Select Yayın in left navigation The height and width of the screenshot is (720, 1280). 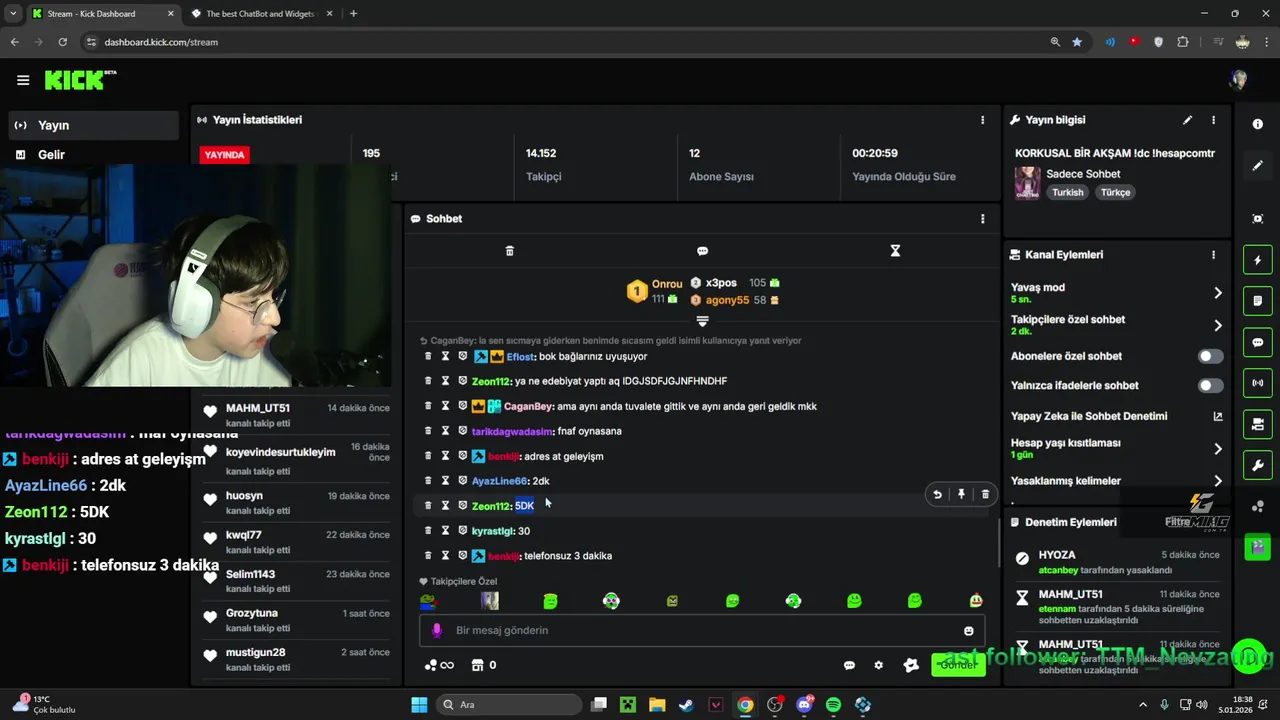[94, 125]
